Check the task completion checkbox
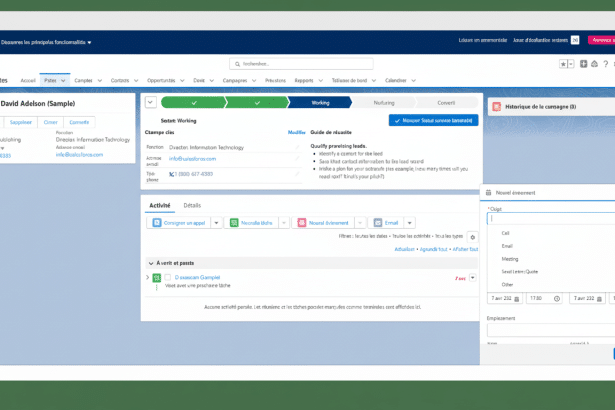The height and width of the screenshot is (410, 615). click(168, 277)
